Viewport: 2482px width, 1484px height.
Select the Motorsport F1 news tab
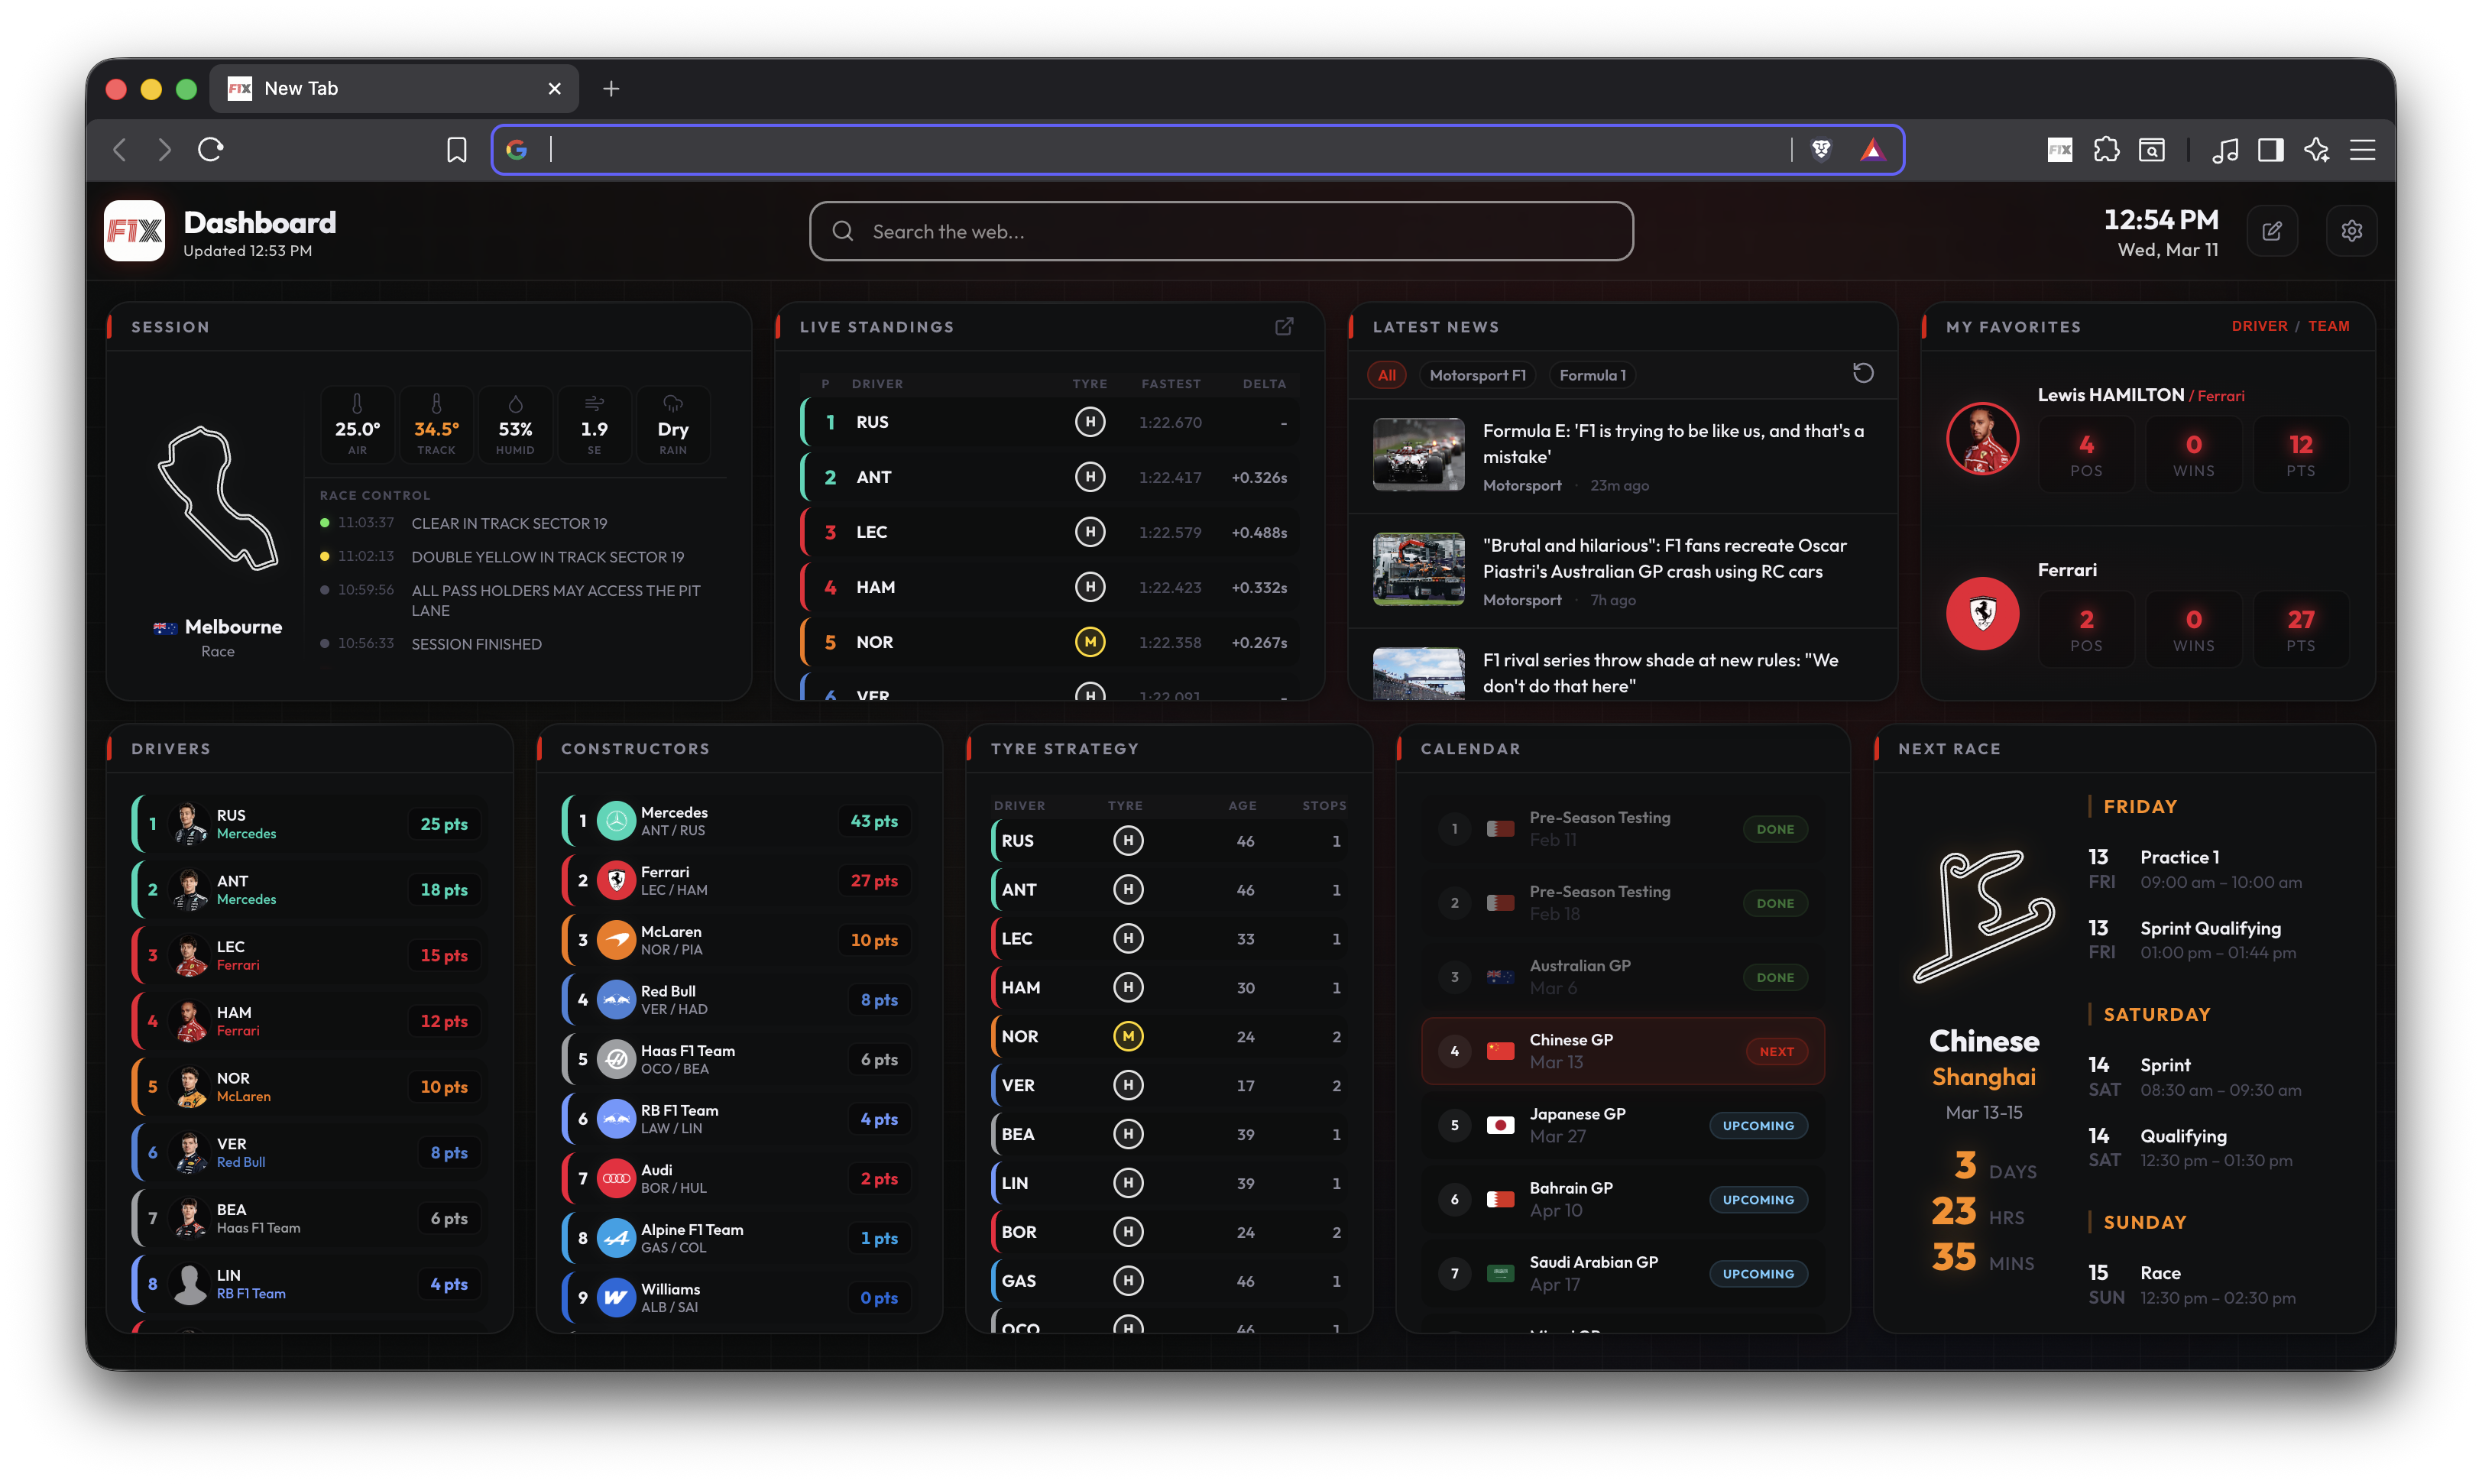pyautogui.click(x=1478, y=374)
